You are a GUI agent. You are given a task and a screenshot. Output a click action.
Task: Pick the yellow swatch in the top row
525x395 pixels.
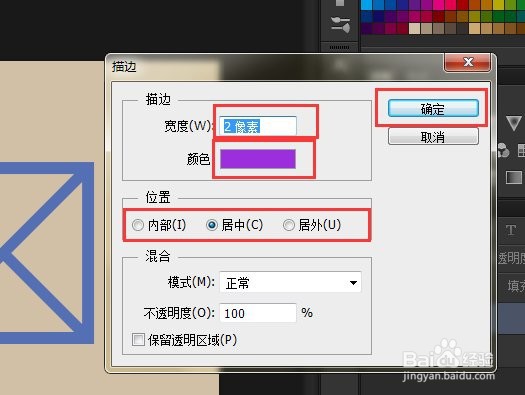tap(498, 5)
